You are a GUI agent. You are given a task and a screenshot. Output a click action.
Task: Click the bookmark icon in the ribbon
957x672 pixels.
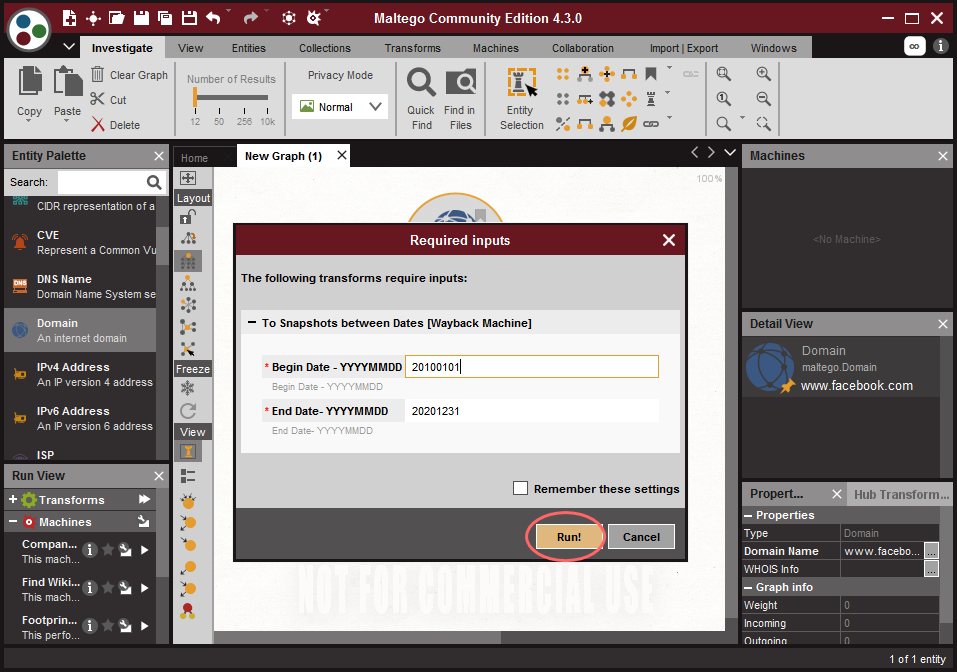coord(651,74)
